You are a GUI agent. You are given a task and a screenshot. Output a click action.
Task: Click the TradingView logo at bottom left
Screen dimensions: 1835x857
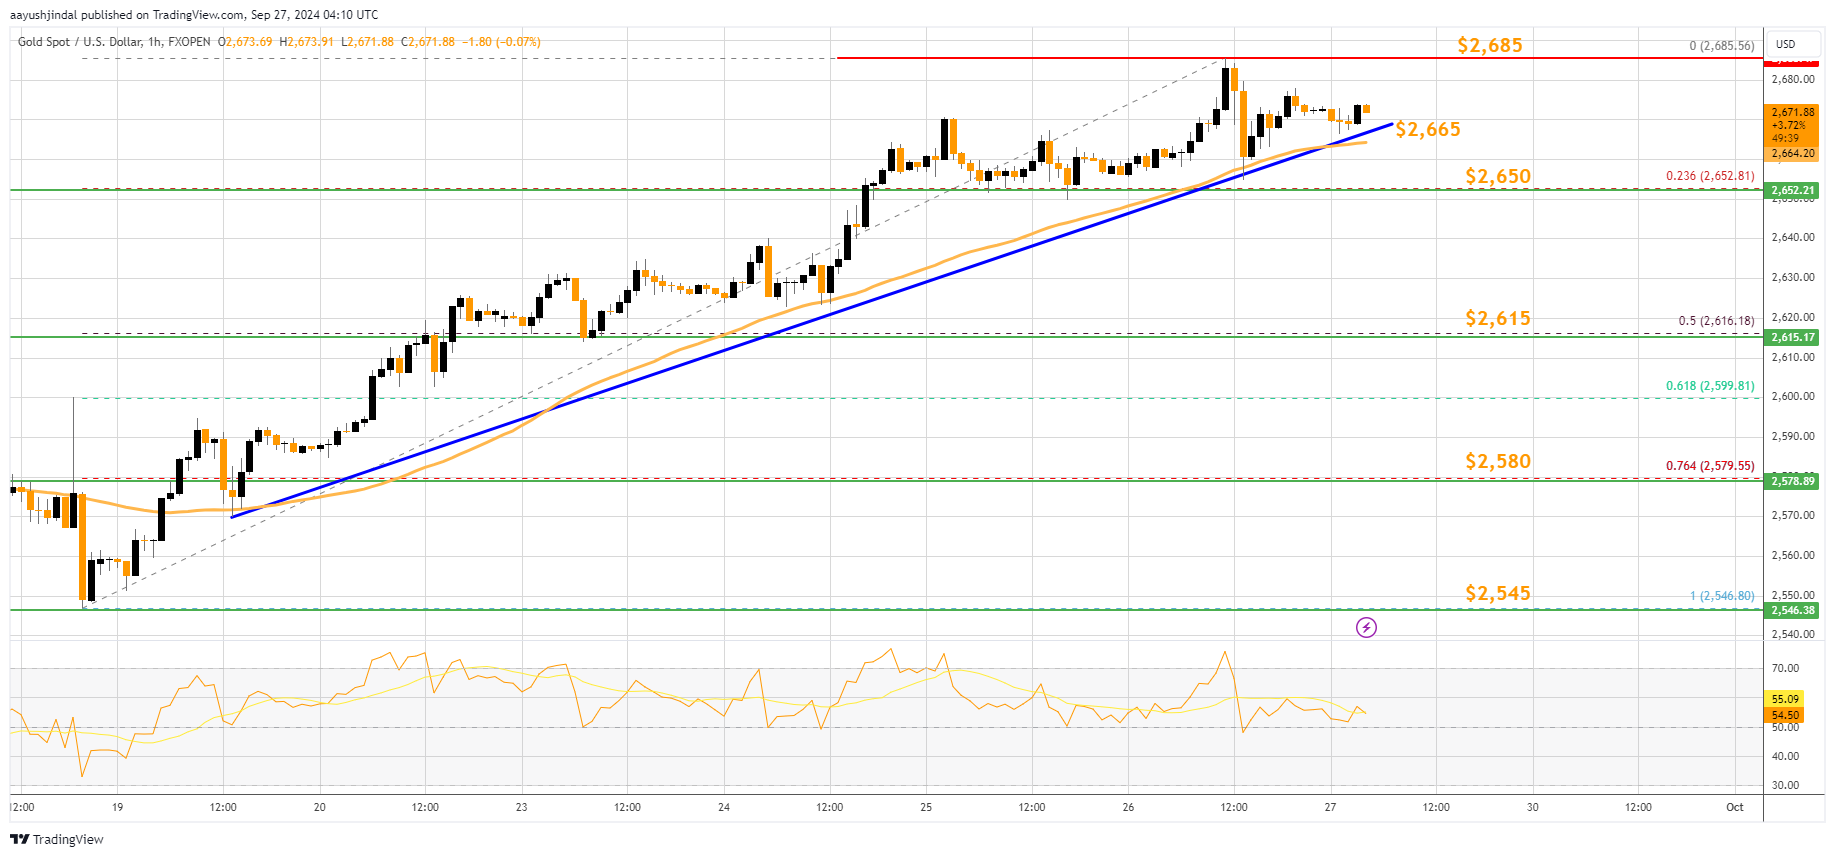[x=57, y=839]
